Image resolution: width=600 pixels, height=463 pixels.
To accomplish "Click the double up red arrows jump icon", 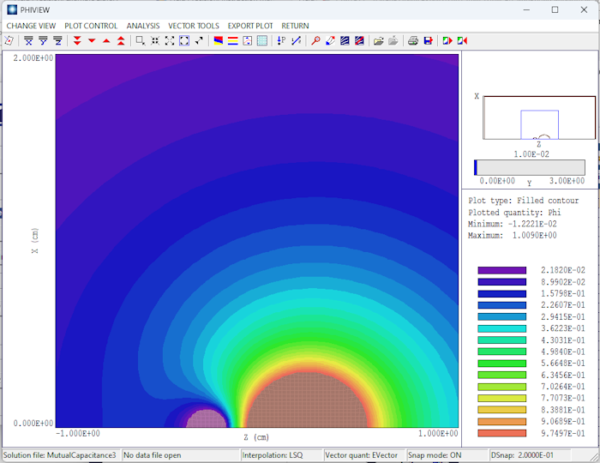I will [x=121, y=41].
